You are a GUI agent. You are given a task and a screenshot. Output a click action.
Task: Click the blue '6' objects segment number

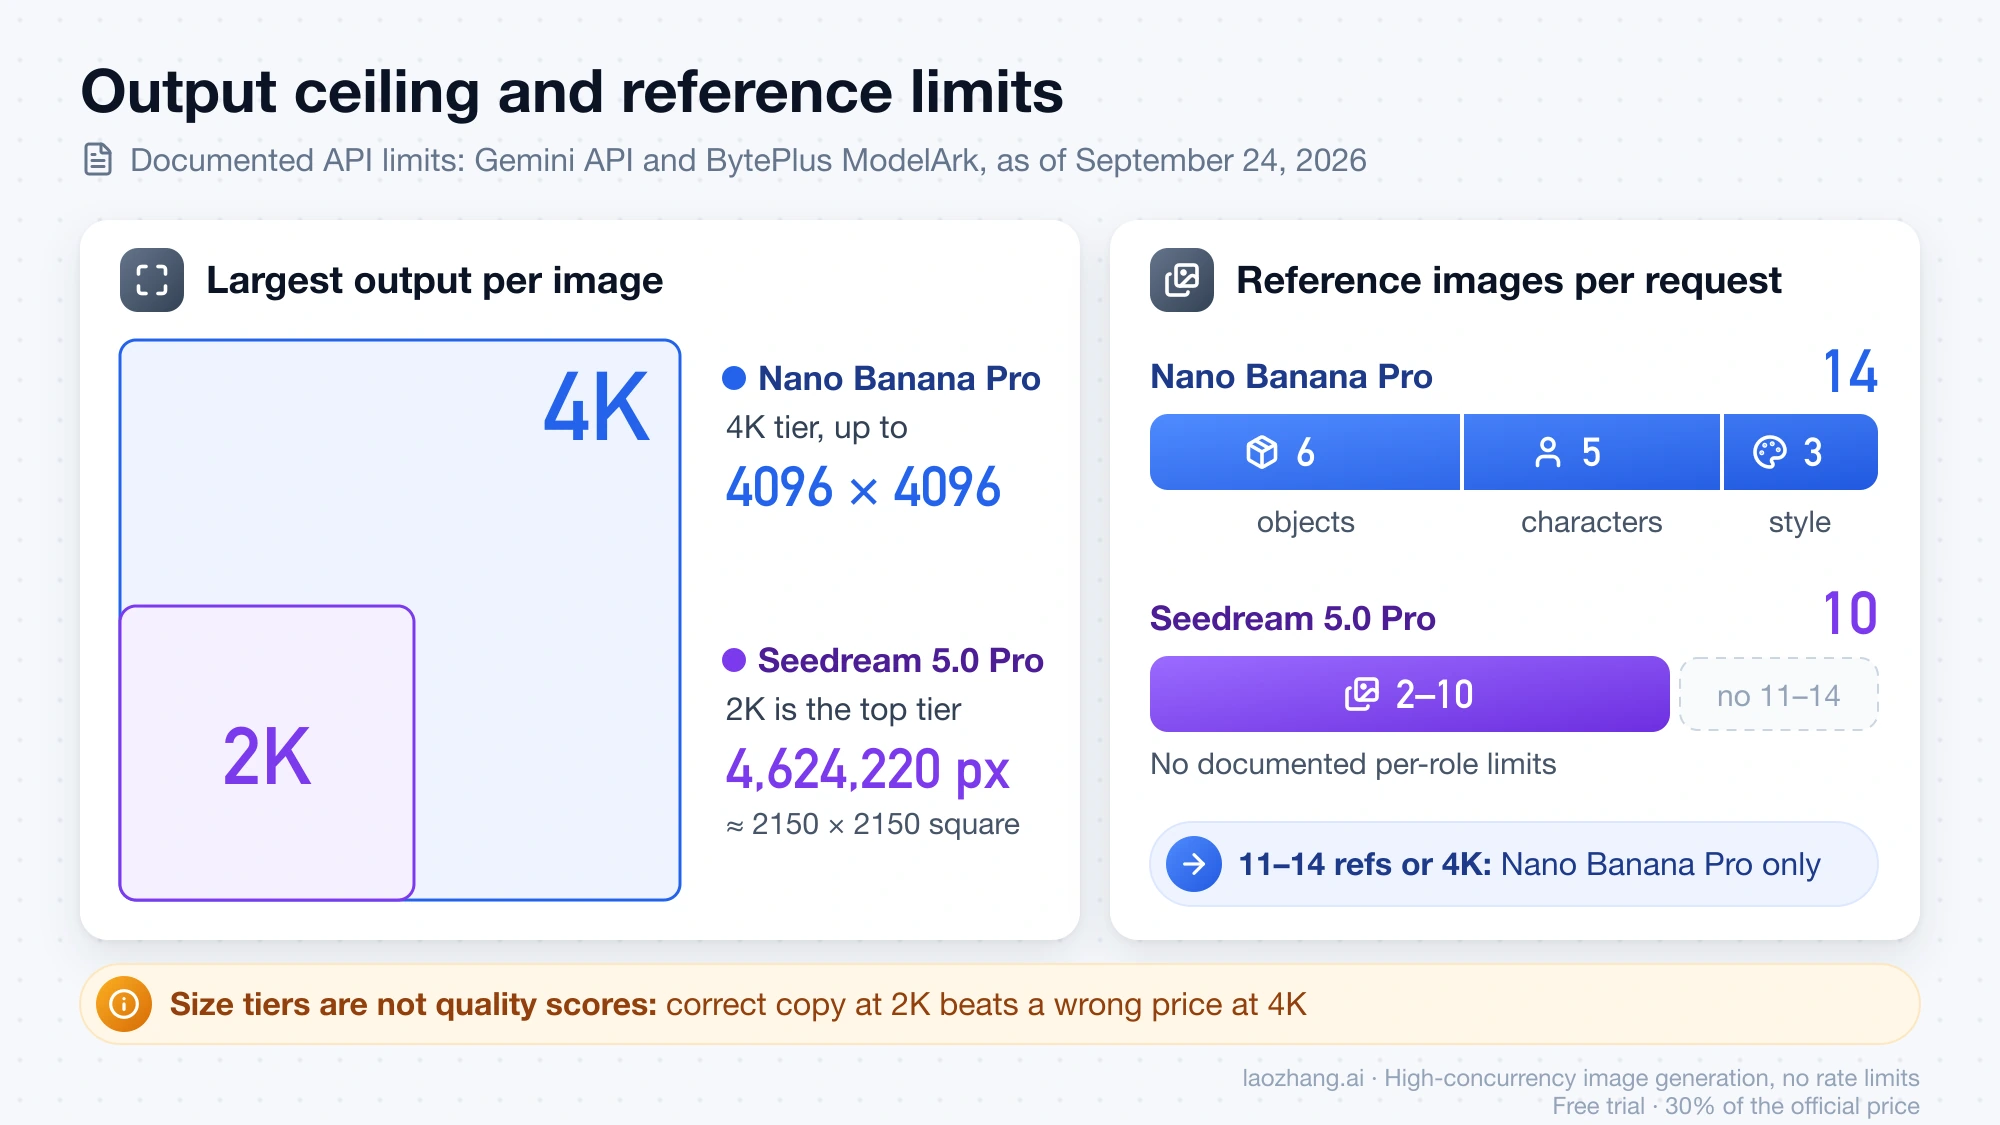point(1305,452)
